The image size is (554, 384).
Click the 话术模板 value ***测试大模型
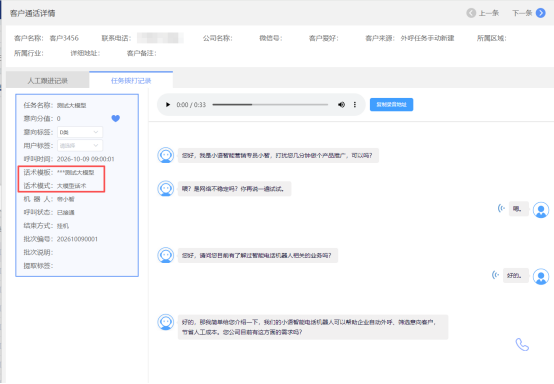pos(76,172)
